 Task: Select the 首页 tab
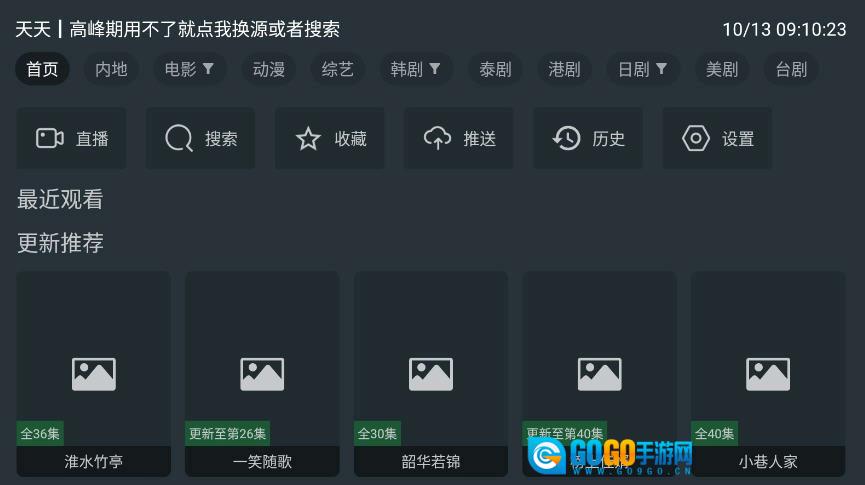click(x=42, y=69)
